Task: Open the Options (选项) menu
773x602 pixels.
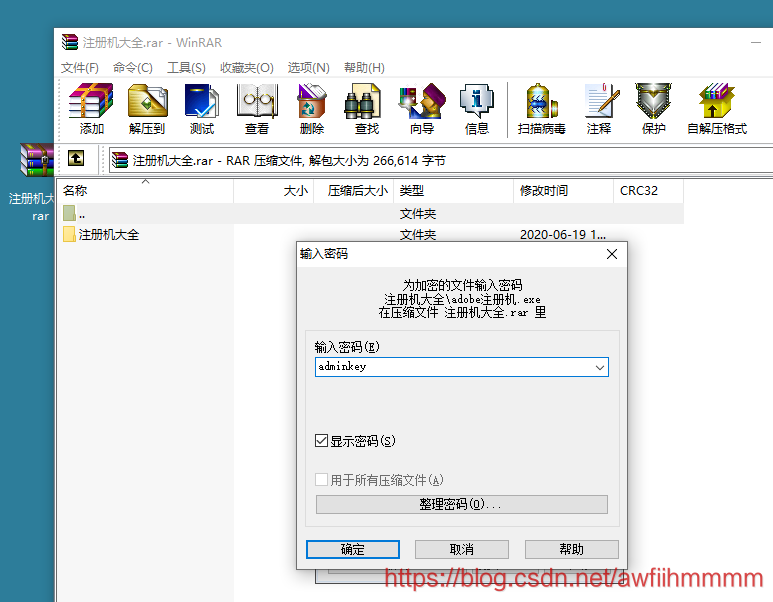Action: coord(309,68)
